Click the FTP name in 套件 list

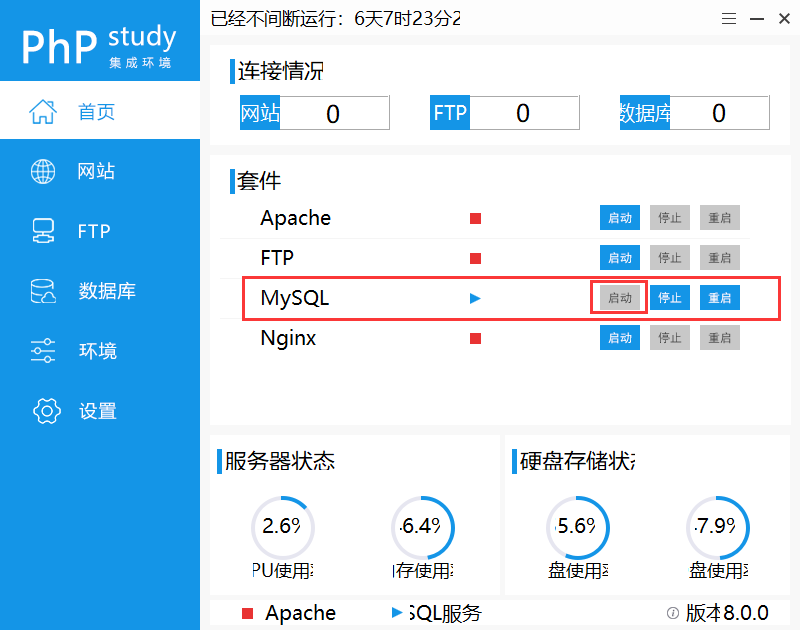point(277,258)
